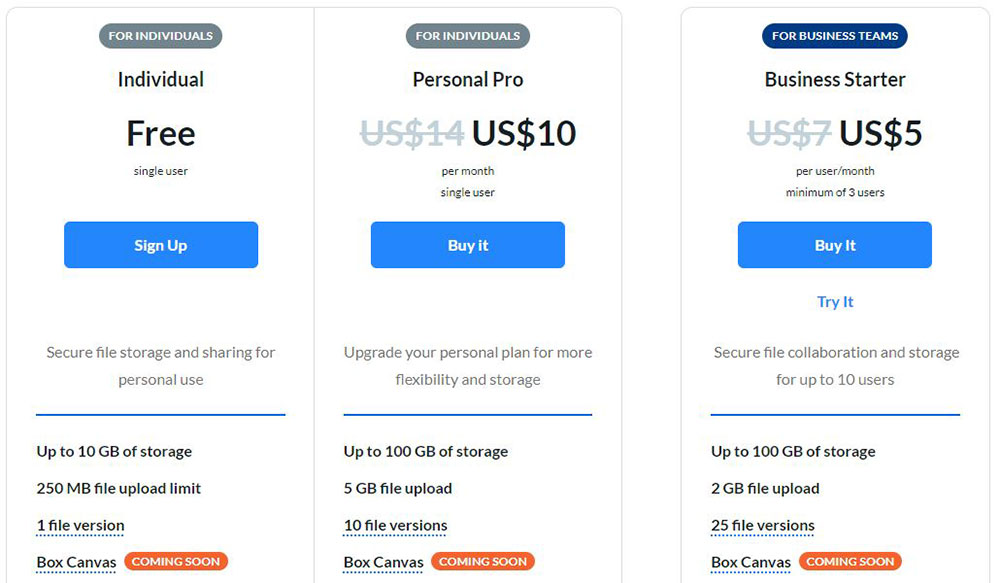
Task: Click Coming Soon badge in Personal Pro
Action: [x=483, y=562]
